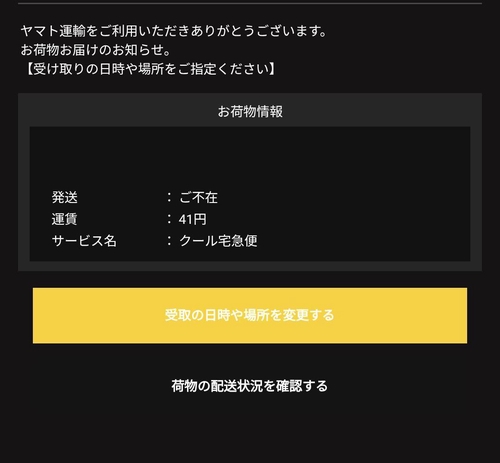Select the 41円 fare value
The image size is (500, 463).
point(193,219)
